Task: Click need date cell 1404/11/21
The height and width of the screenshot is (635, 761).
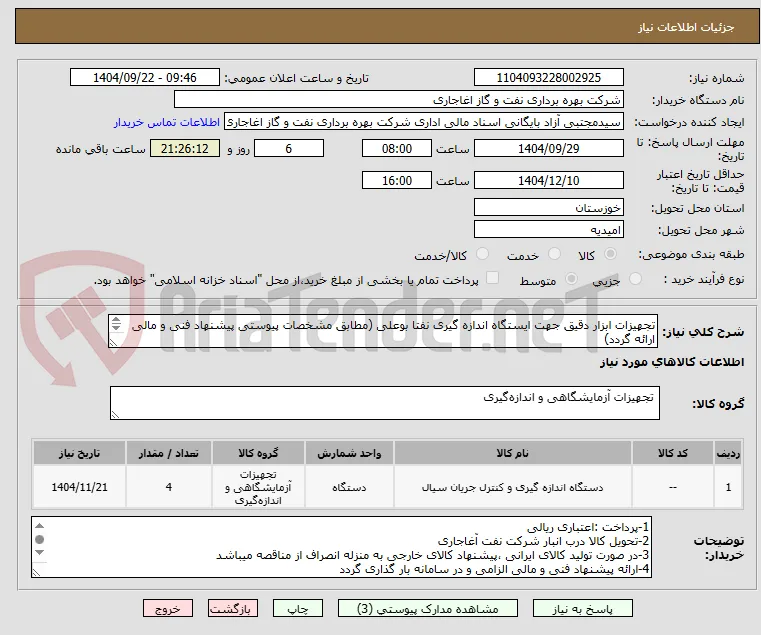Action: pyautogui.click(x=80, y=487)
